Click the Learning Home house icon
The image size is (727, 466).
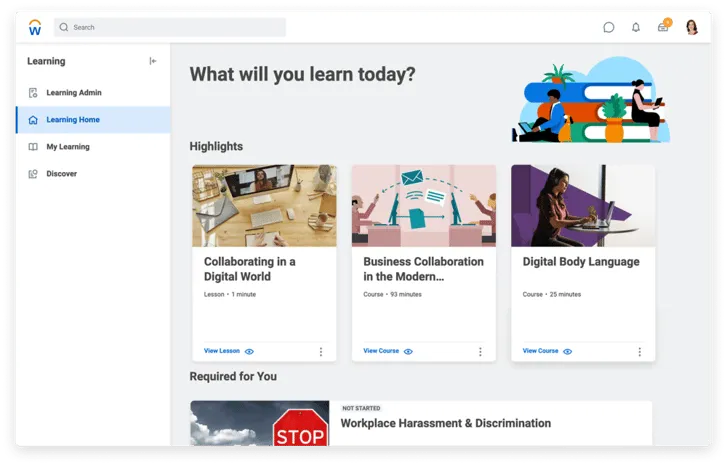coord(33,120)
